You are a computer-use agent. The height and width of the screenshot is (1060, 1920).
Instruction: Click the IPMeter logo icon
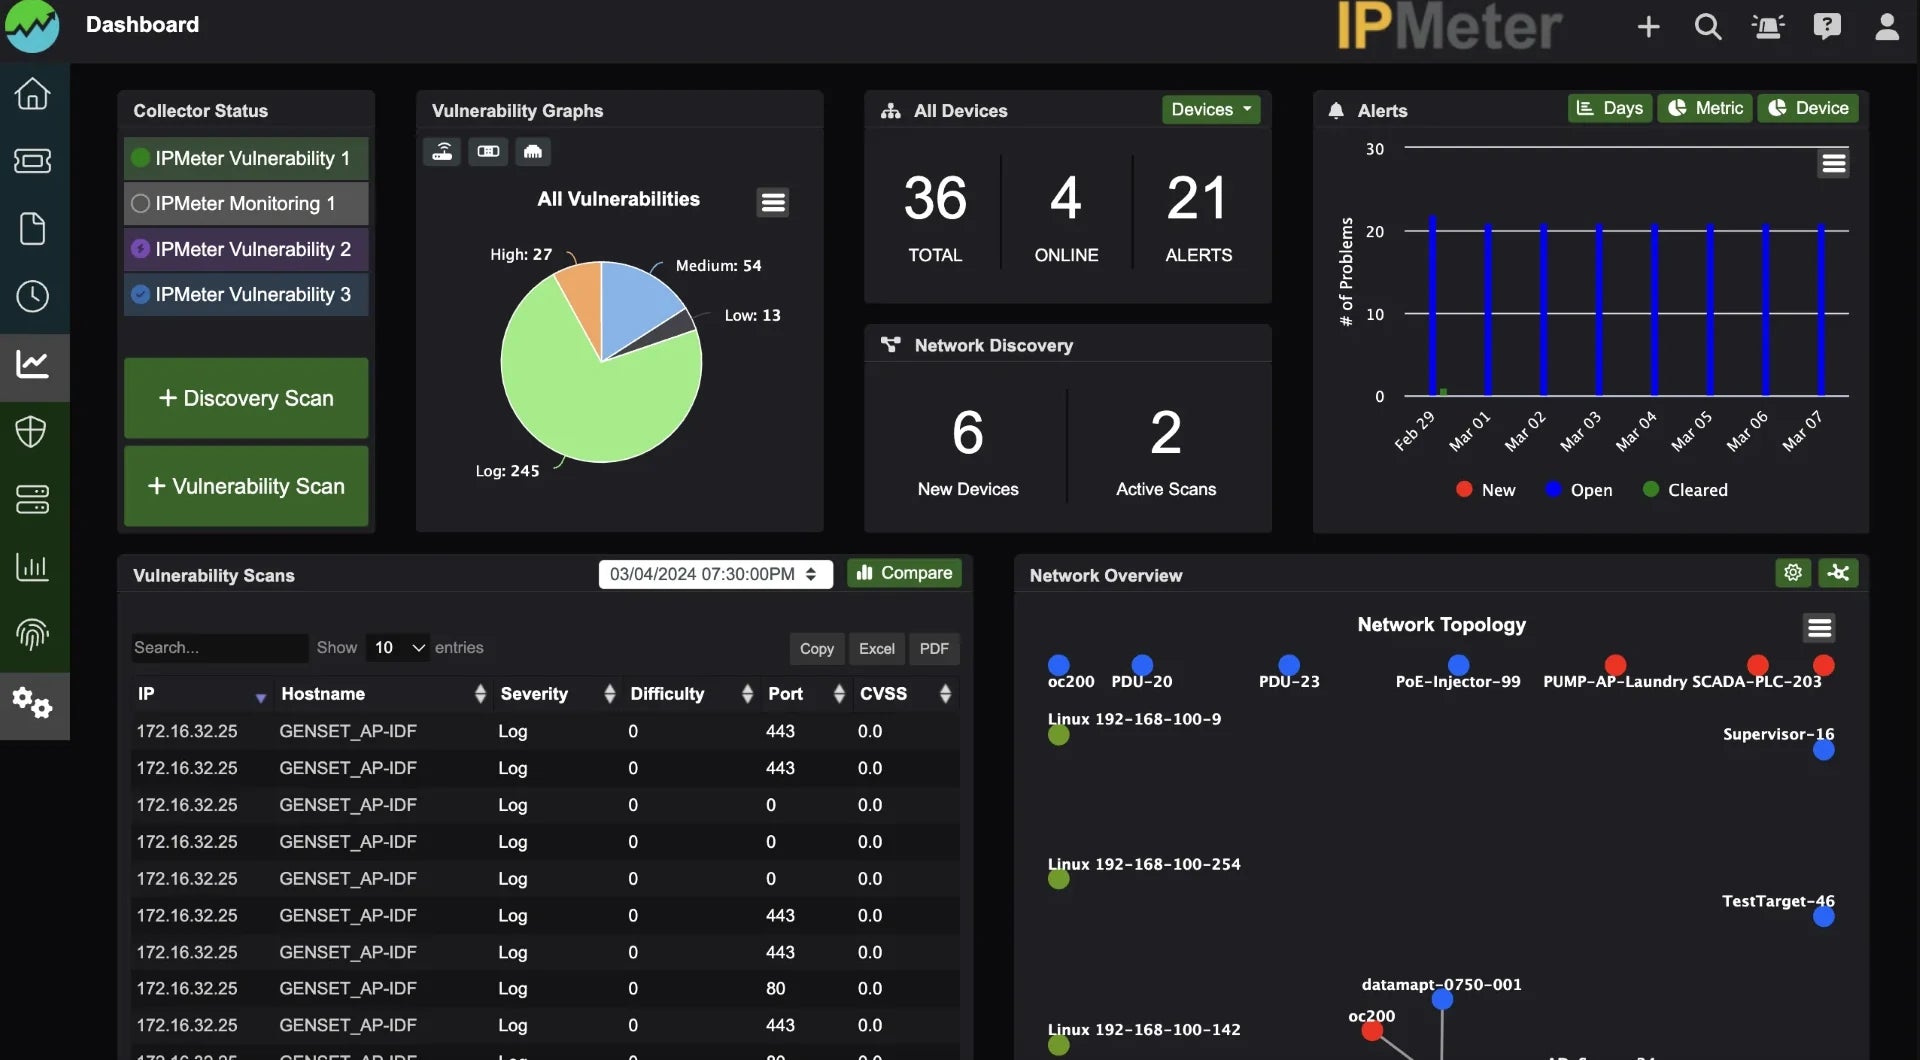[32, 26]
